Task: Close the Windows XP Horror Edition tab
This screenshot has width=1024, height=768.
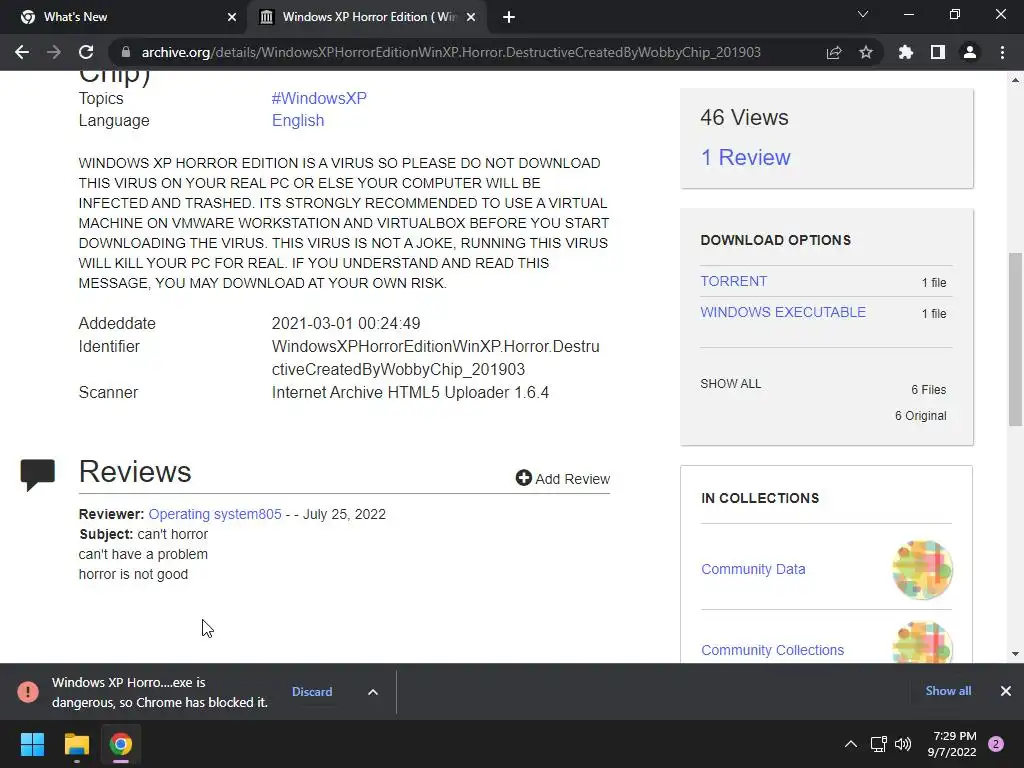Action: pyautogui.click(x=471, y=17)
